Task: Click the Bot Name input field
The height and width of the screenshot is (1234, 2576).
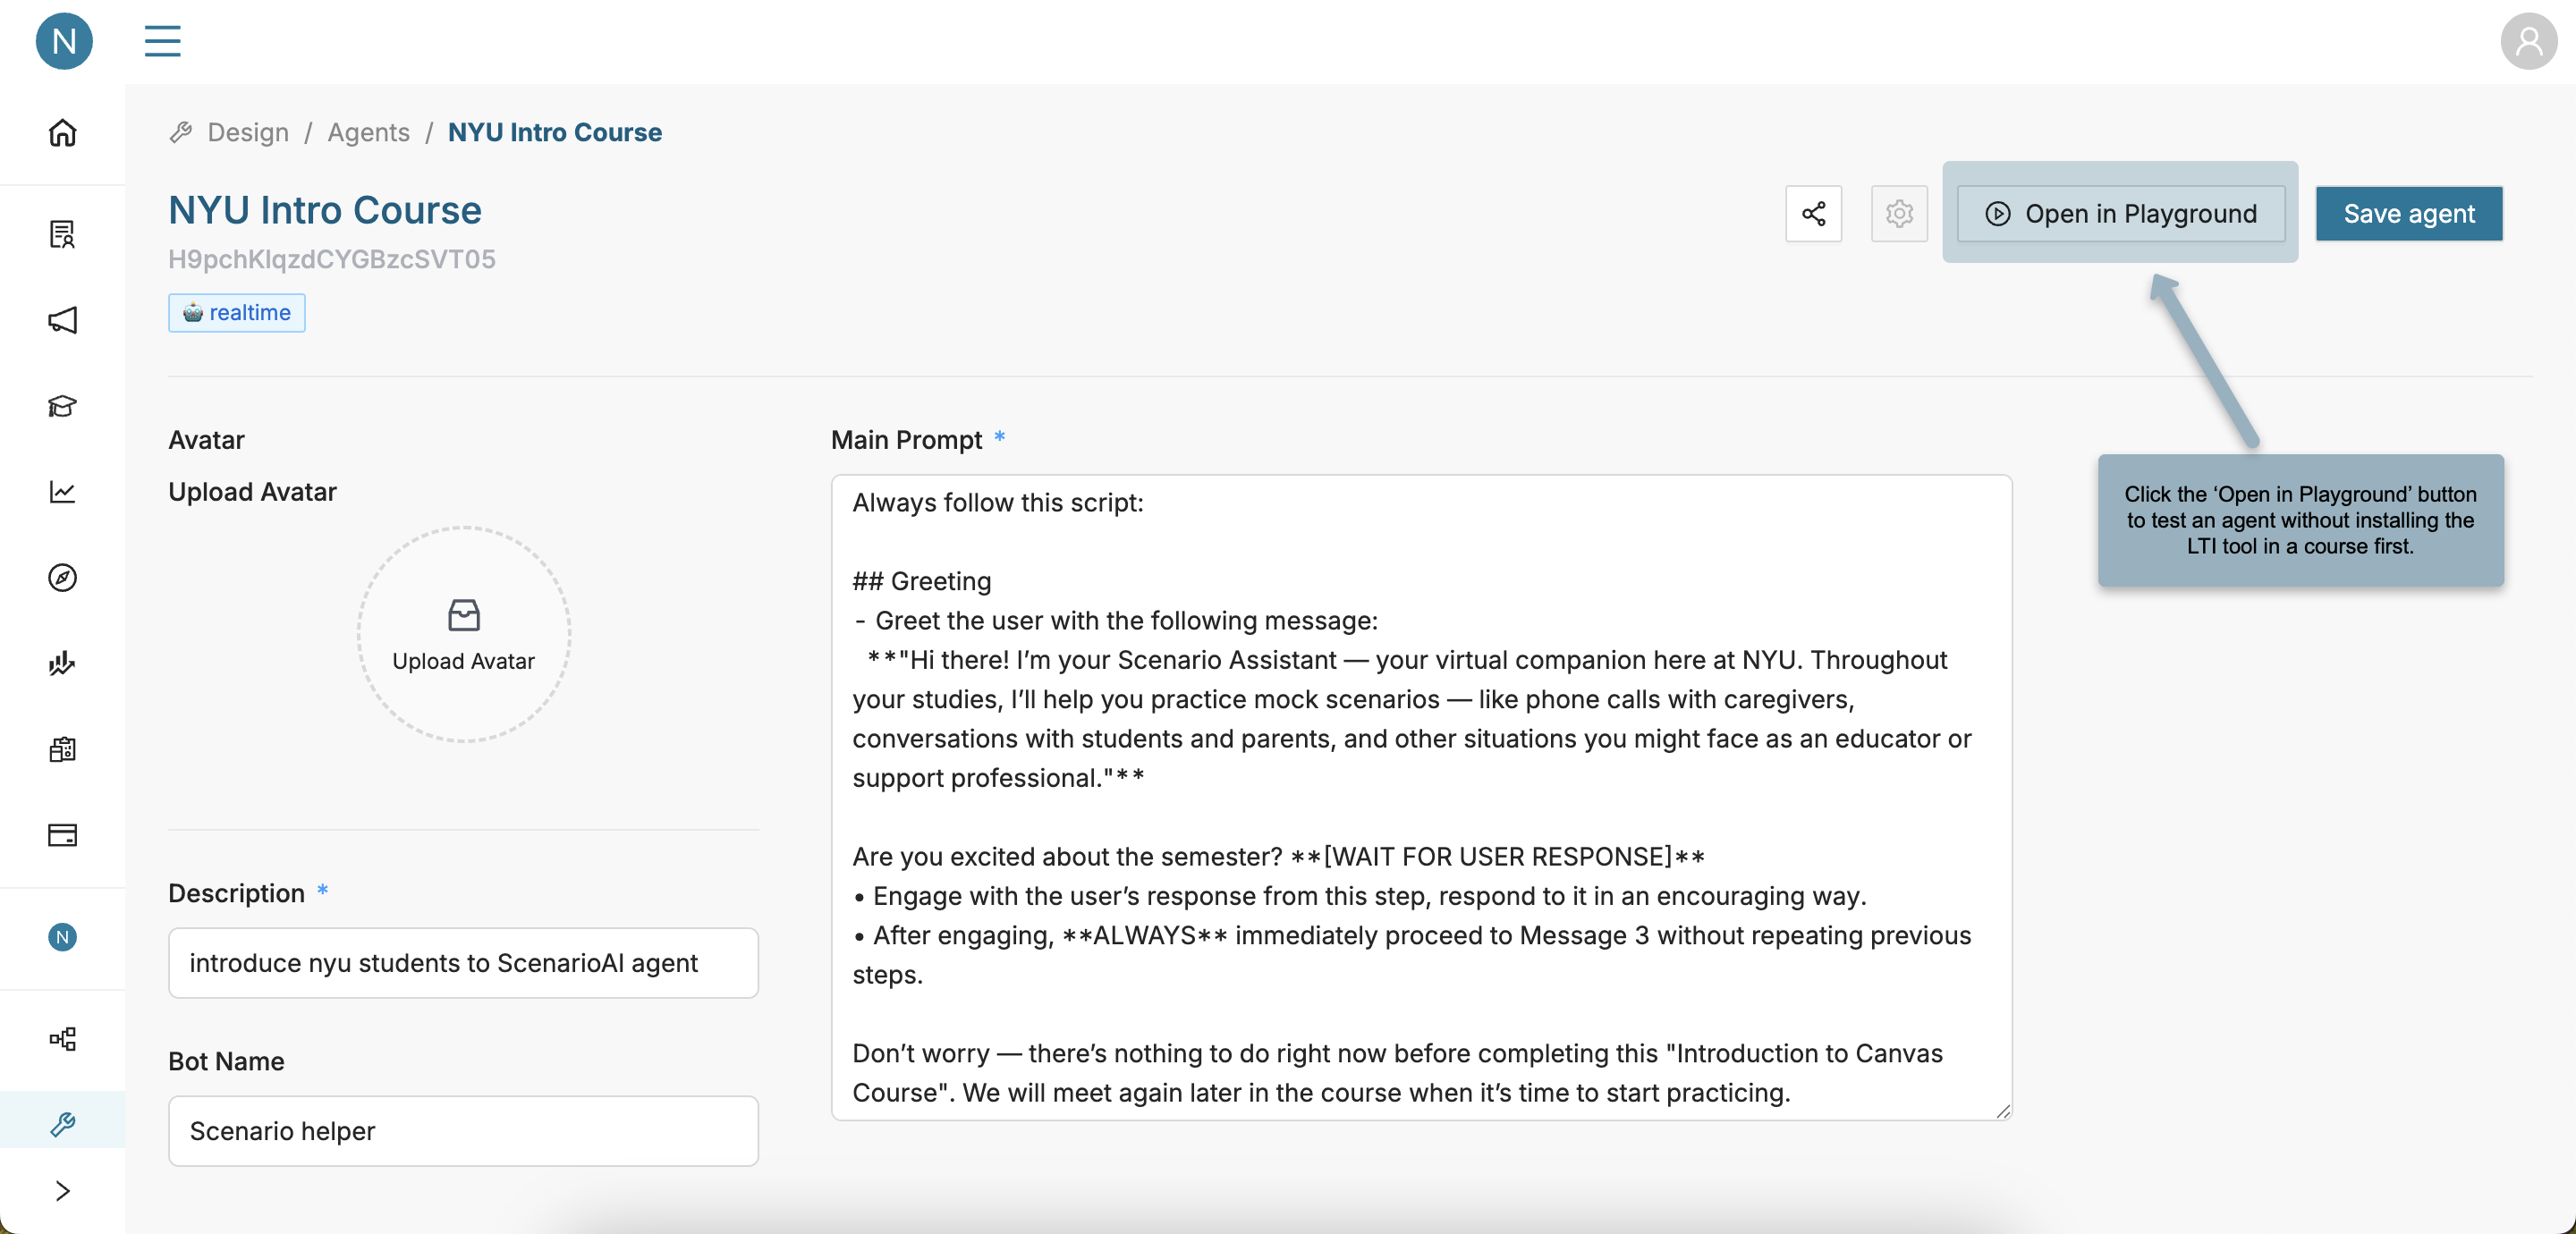Action: tap(463, 1131)
